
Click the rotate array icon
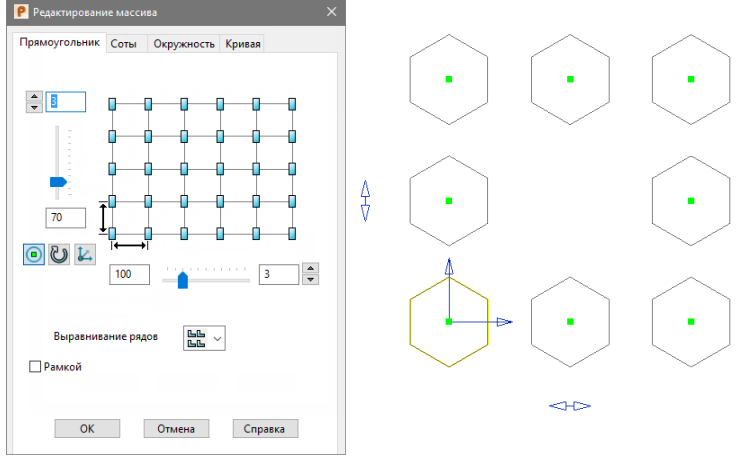click(59, 255)
